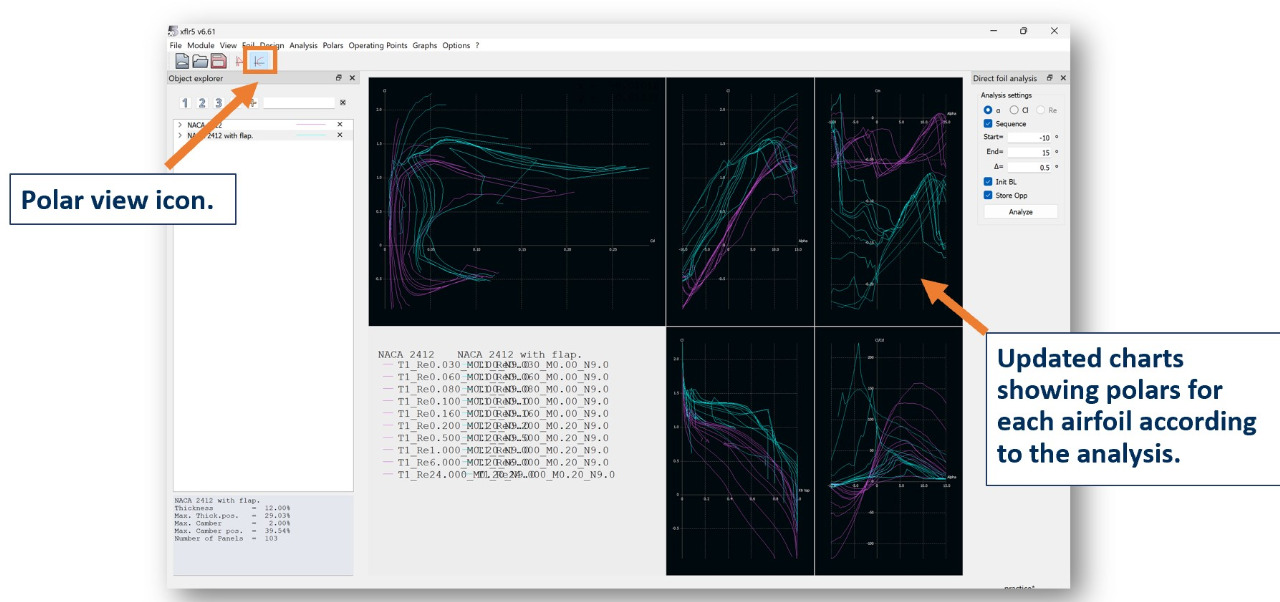Switch to OpPoint view icon
1280x602 pixels.
[240, 62]
